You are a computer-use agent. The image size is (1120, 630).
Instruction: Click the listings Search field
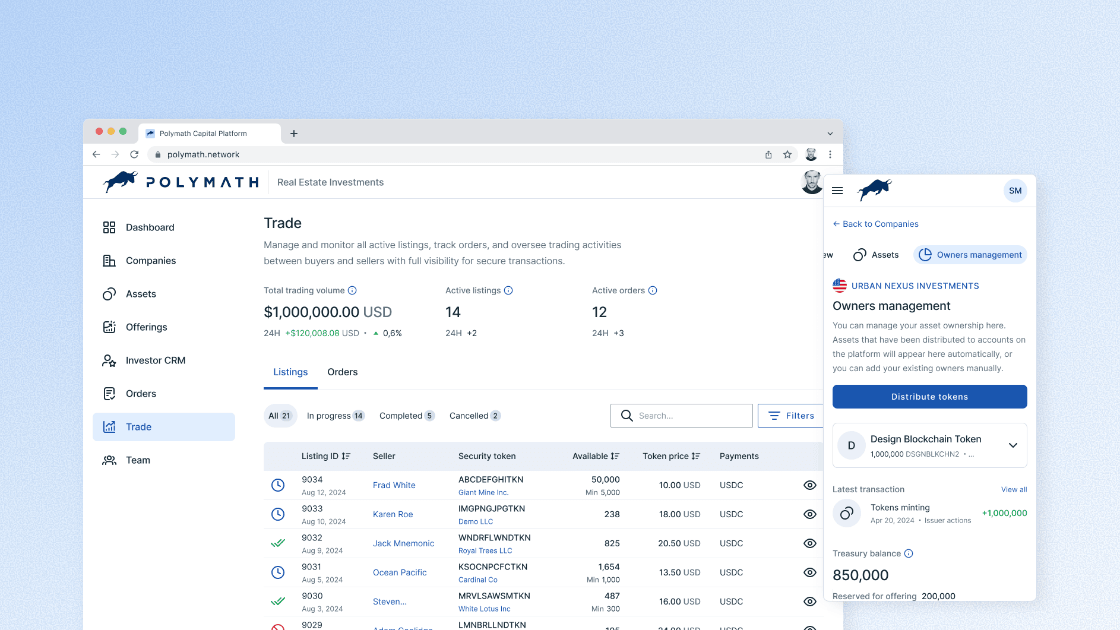(681, 416)
